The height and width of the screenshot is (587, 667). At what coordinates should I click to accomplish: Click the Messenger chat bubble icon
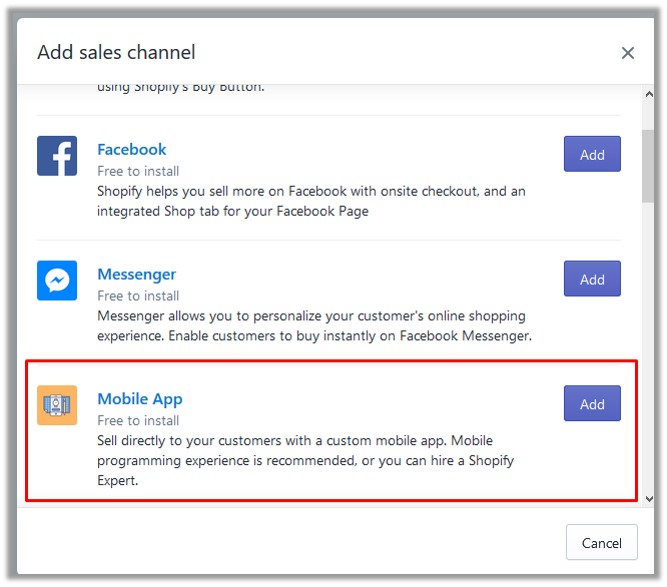point(57,280)
